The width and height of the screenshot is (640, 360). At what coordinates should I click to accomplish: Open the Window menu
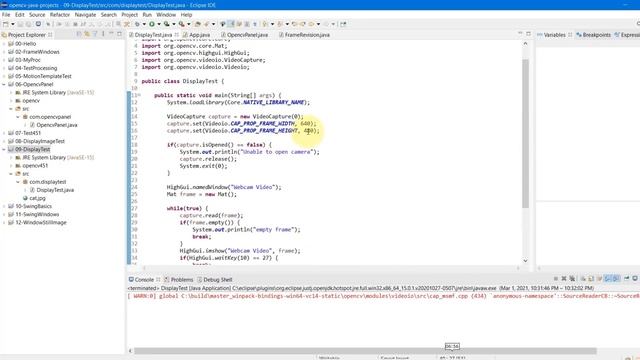[166, 15]
